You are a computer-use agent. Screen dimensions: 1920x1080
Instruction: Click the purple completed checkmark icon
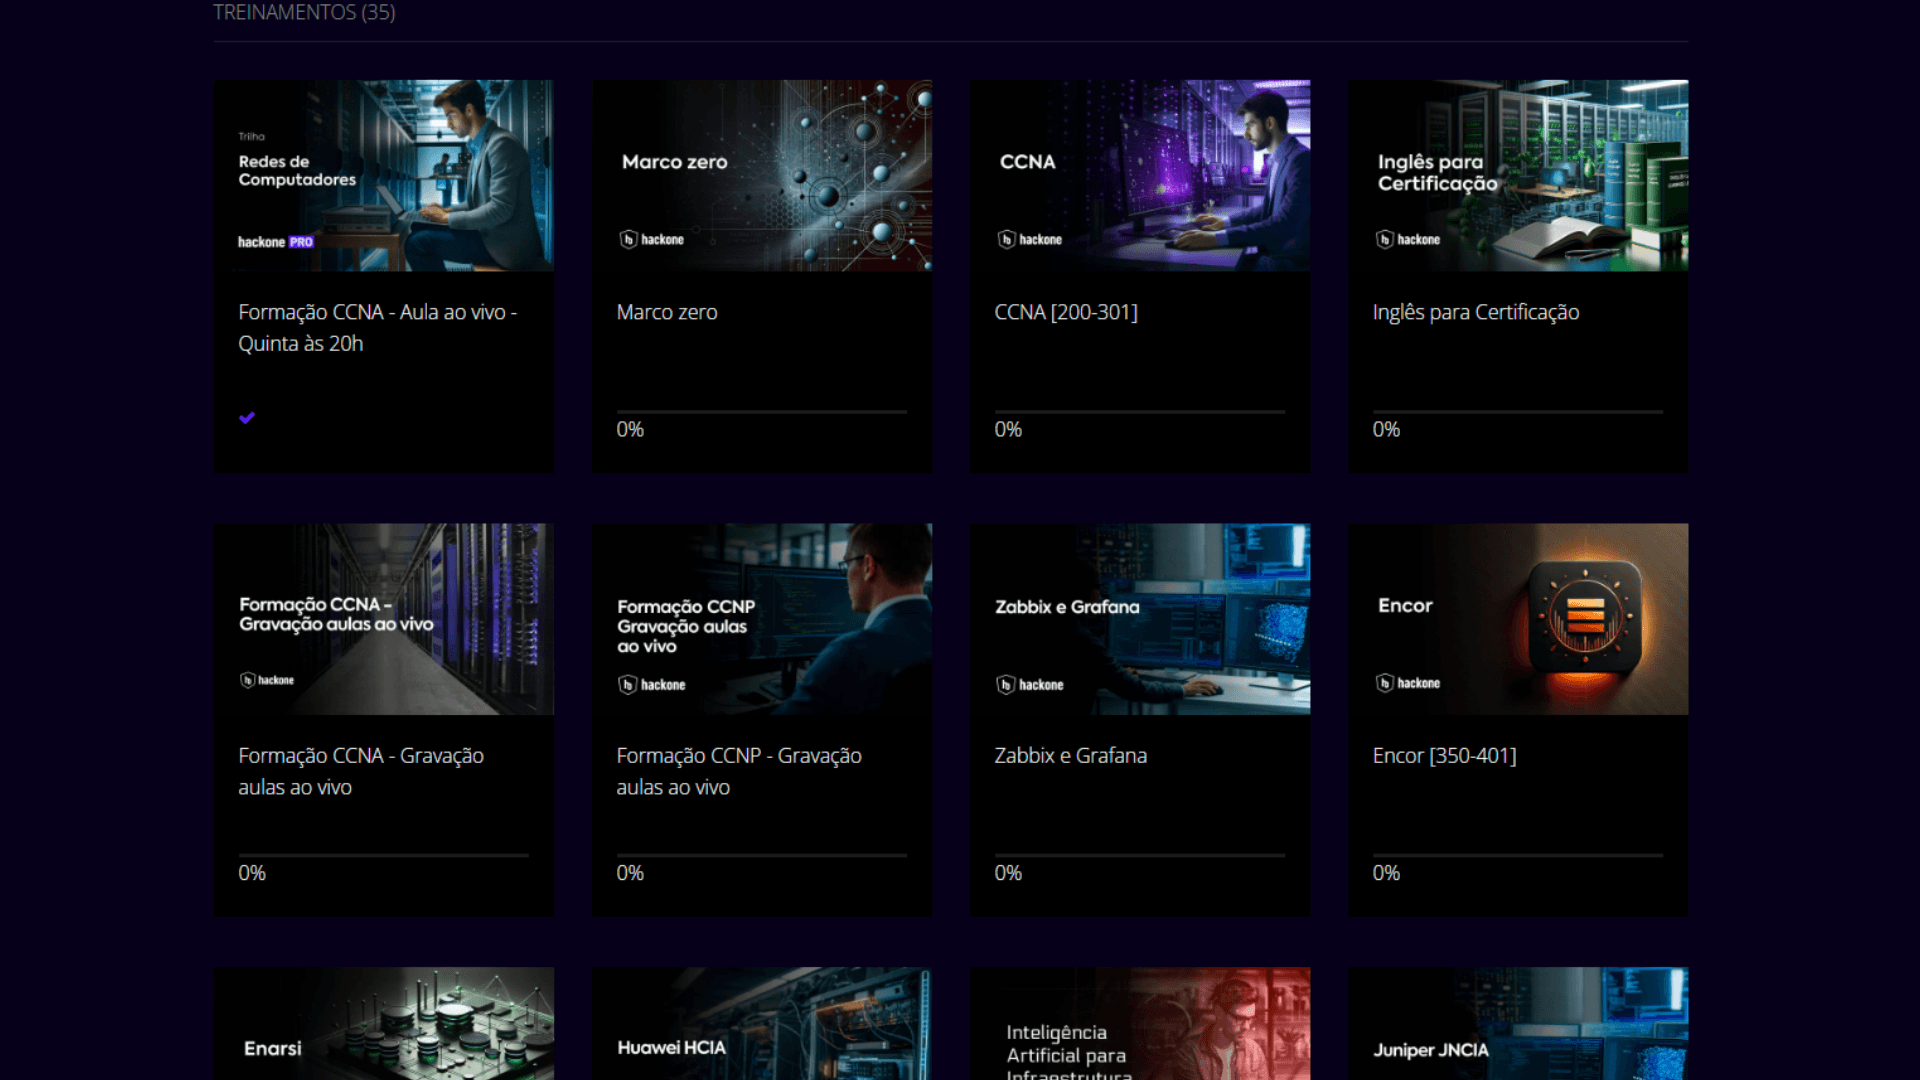(247, 418)
